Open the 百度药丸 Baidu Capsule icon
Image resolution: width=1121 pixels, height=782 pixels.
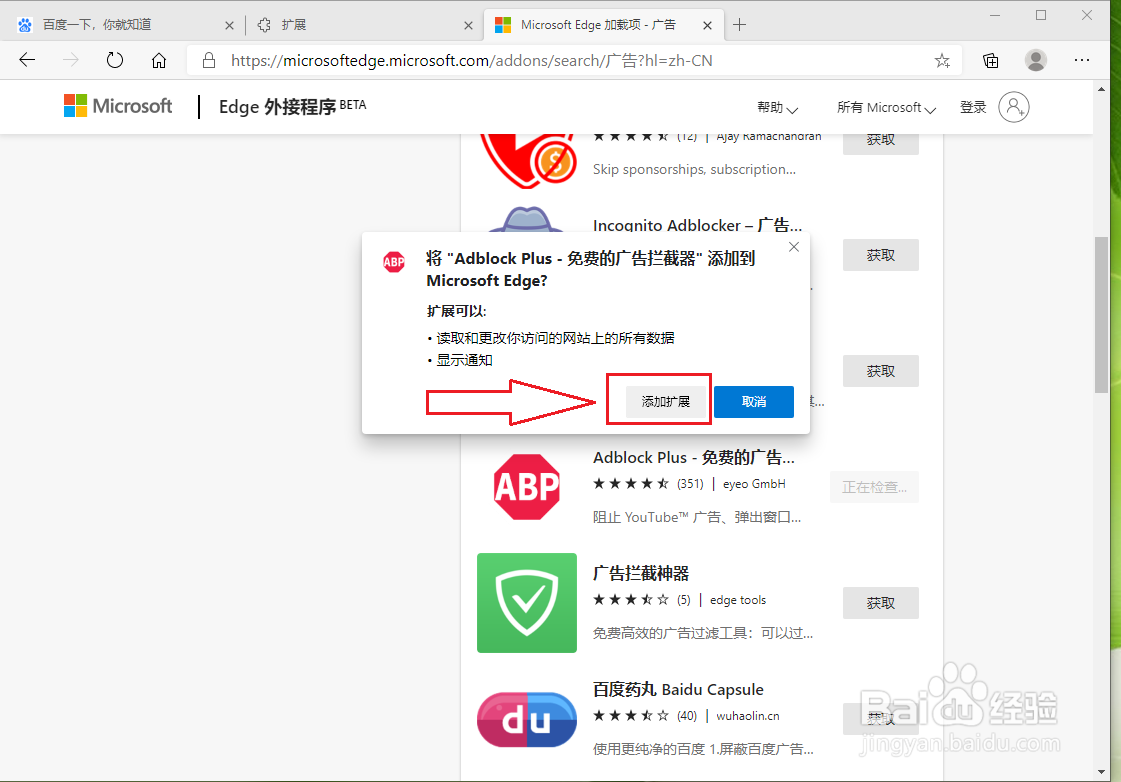pyautogui.click(x=527, y=719)
